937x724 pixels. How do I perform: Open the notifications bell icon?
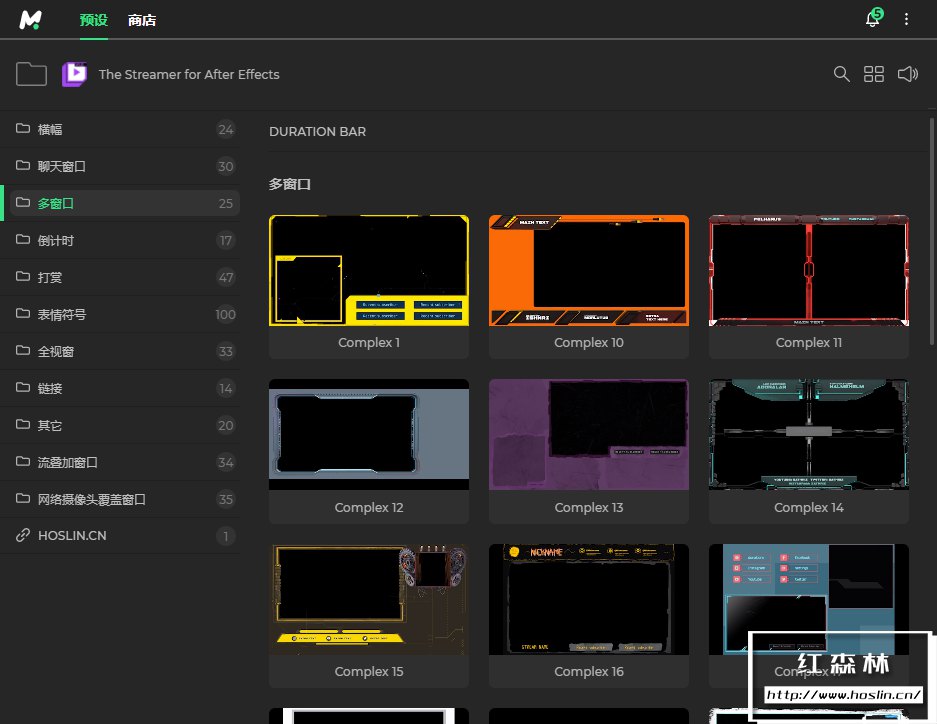pos(873,20)
